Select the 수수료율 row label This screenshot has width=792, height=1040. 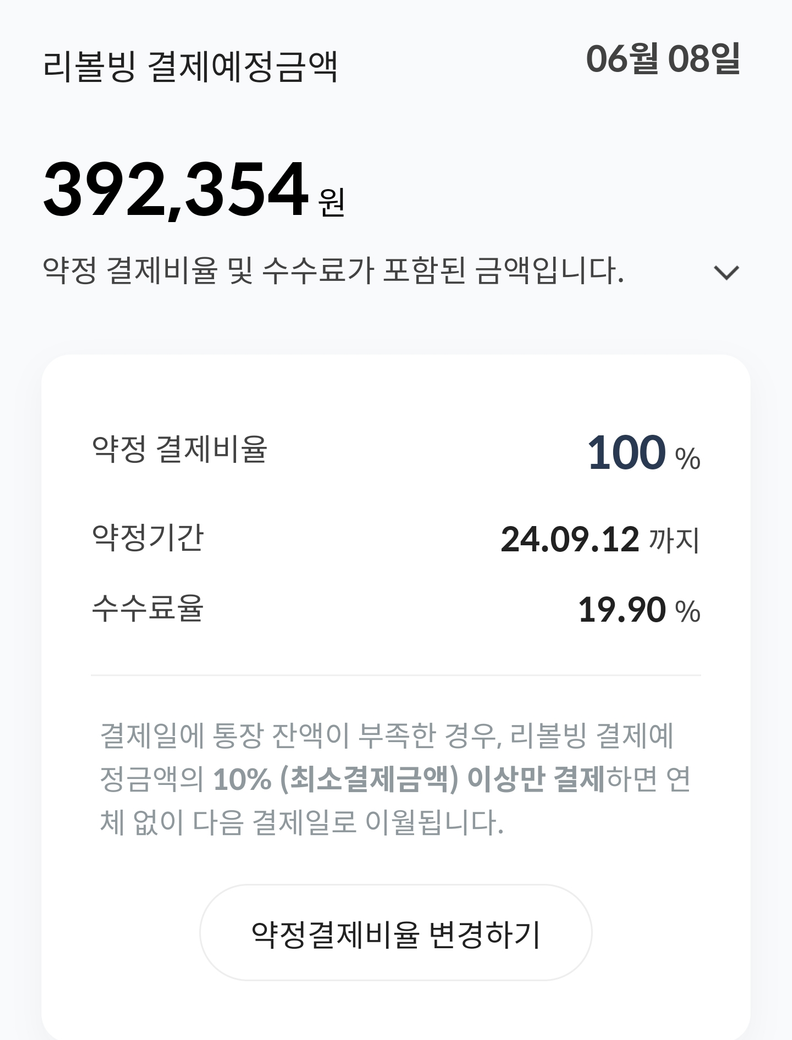(147, 608)
